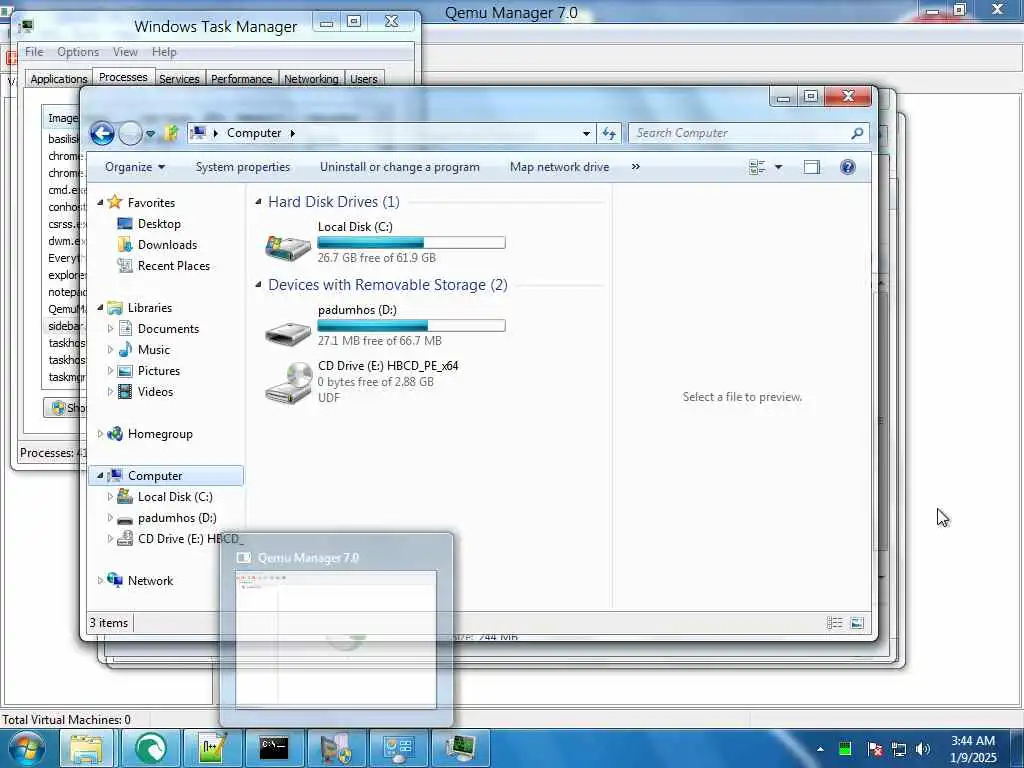Select Recent Places under Favorites
1024x768 pixels.
(x=174, y=266)
